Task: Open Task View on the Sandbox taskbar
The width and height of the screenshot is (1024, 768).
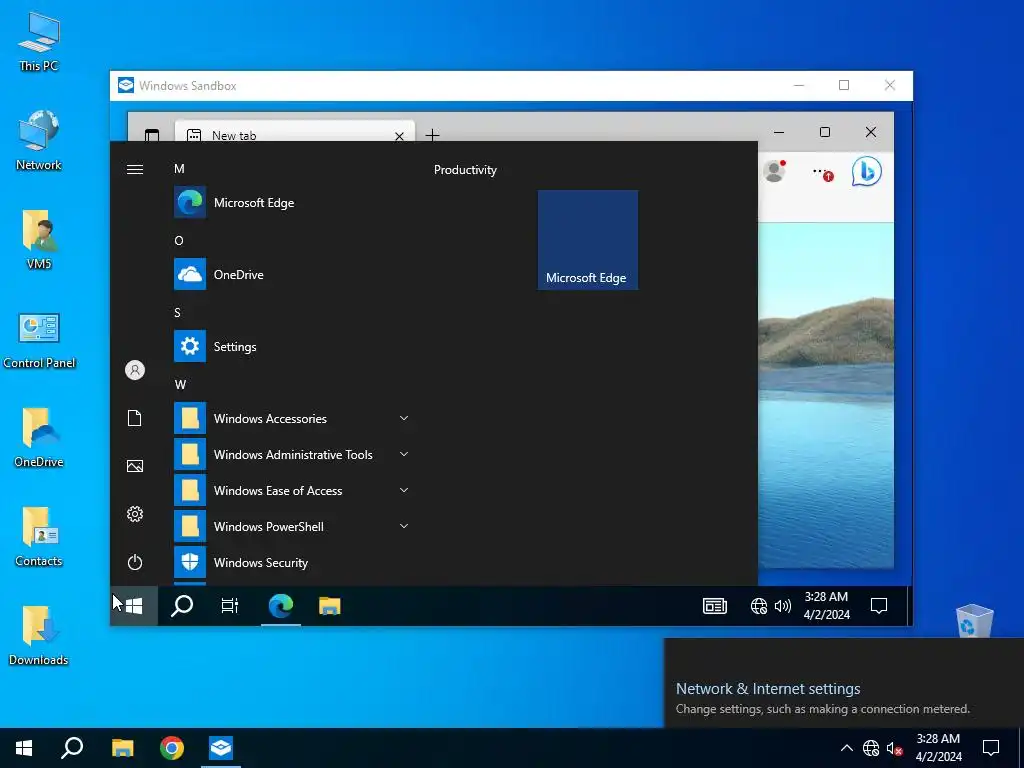Action: [x=230, y=606]
